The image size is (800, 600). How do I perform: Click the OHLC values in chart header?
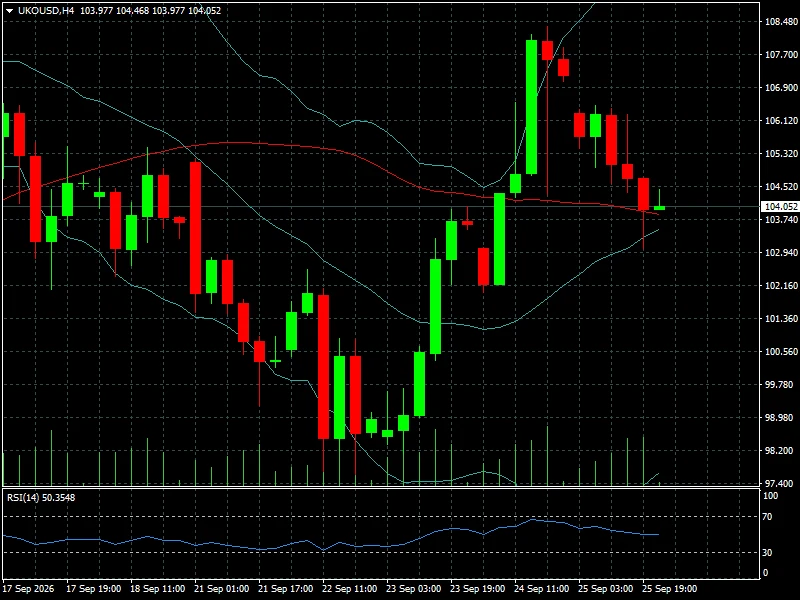point(151,10)
